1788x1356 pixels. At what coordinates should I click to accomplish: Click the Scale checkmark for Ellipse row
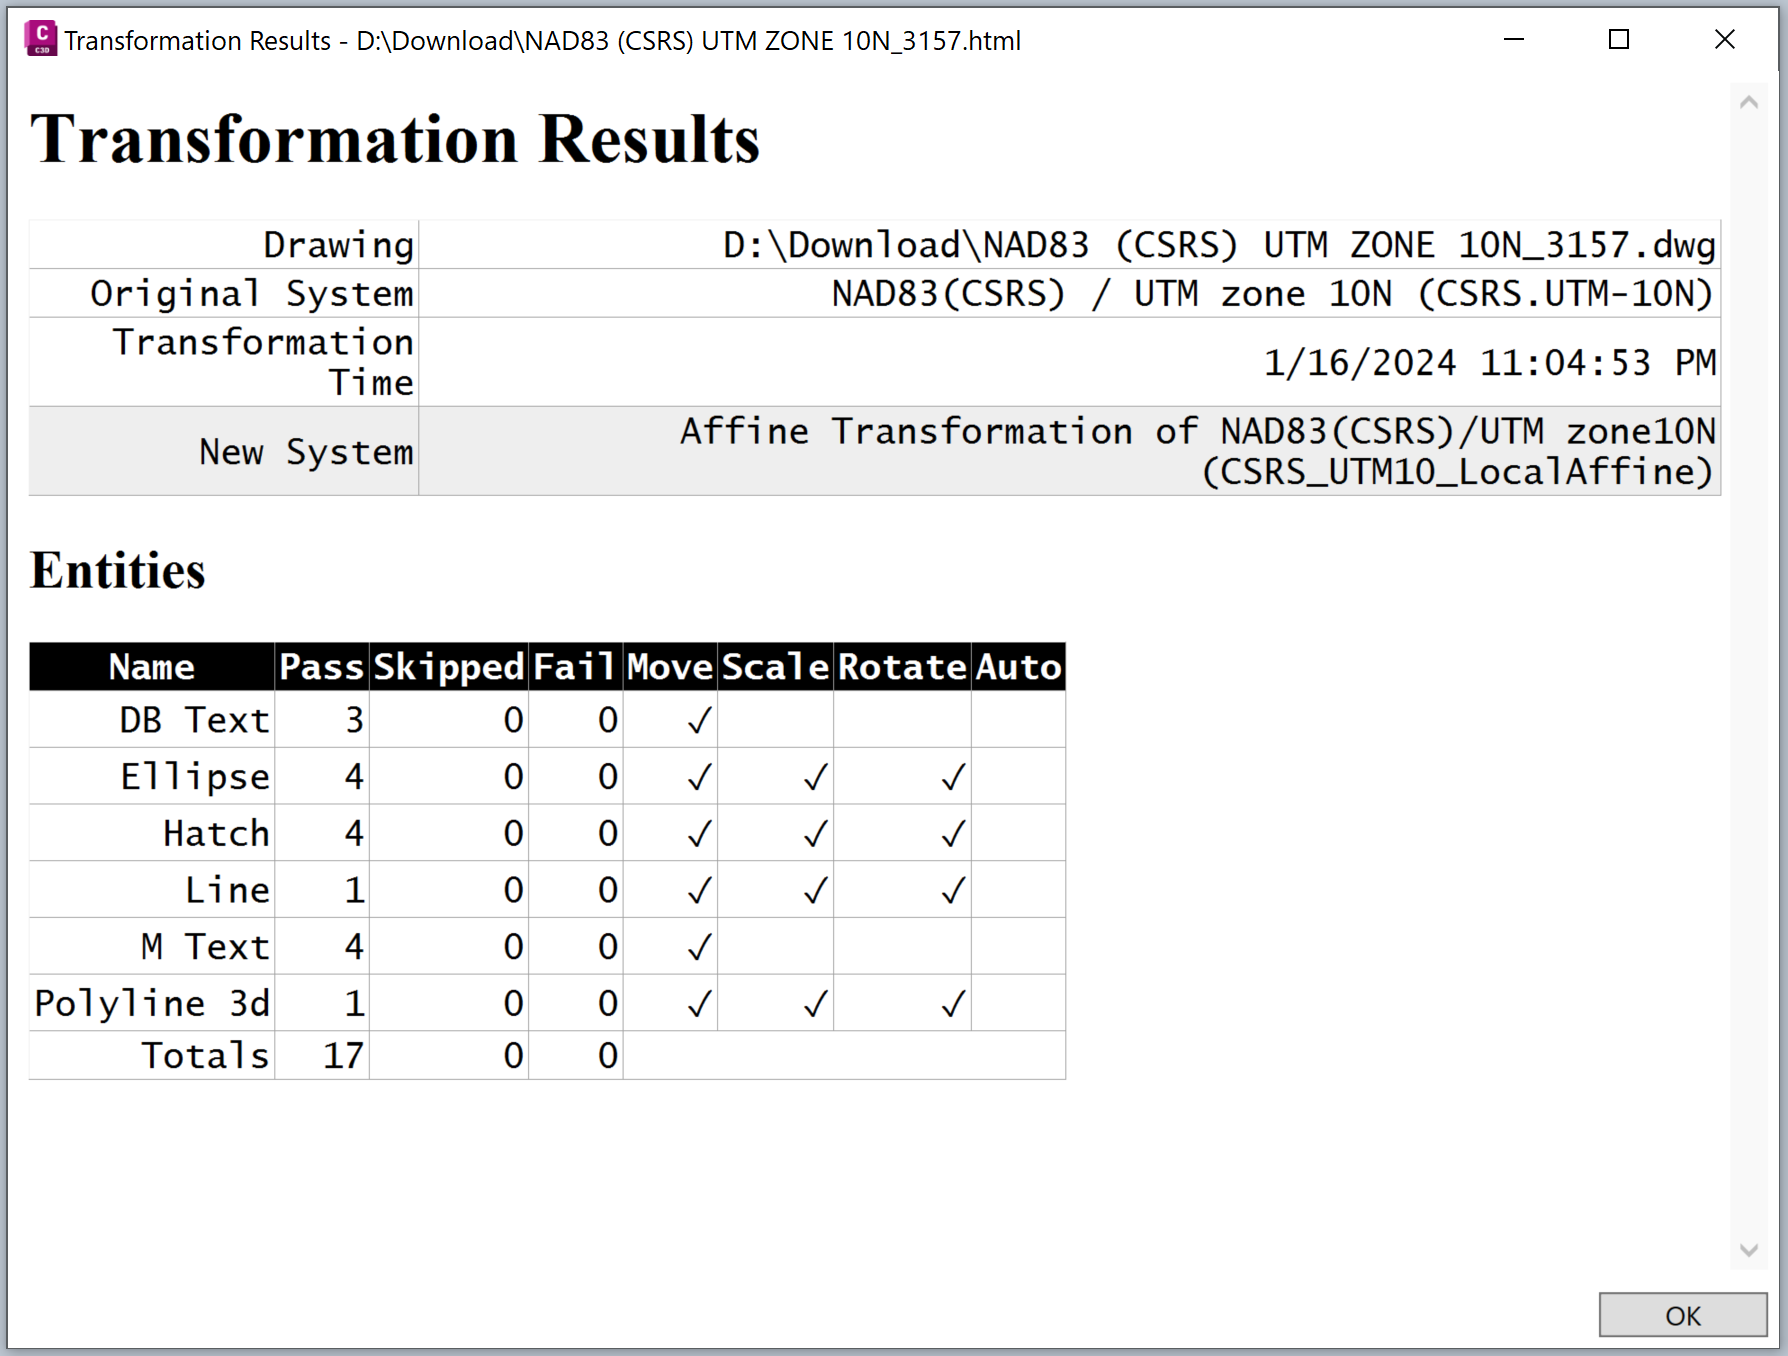[813, 776]
